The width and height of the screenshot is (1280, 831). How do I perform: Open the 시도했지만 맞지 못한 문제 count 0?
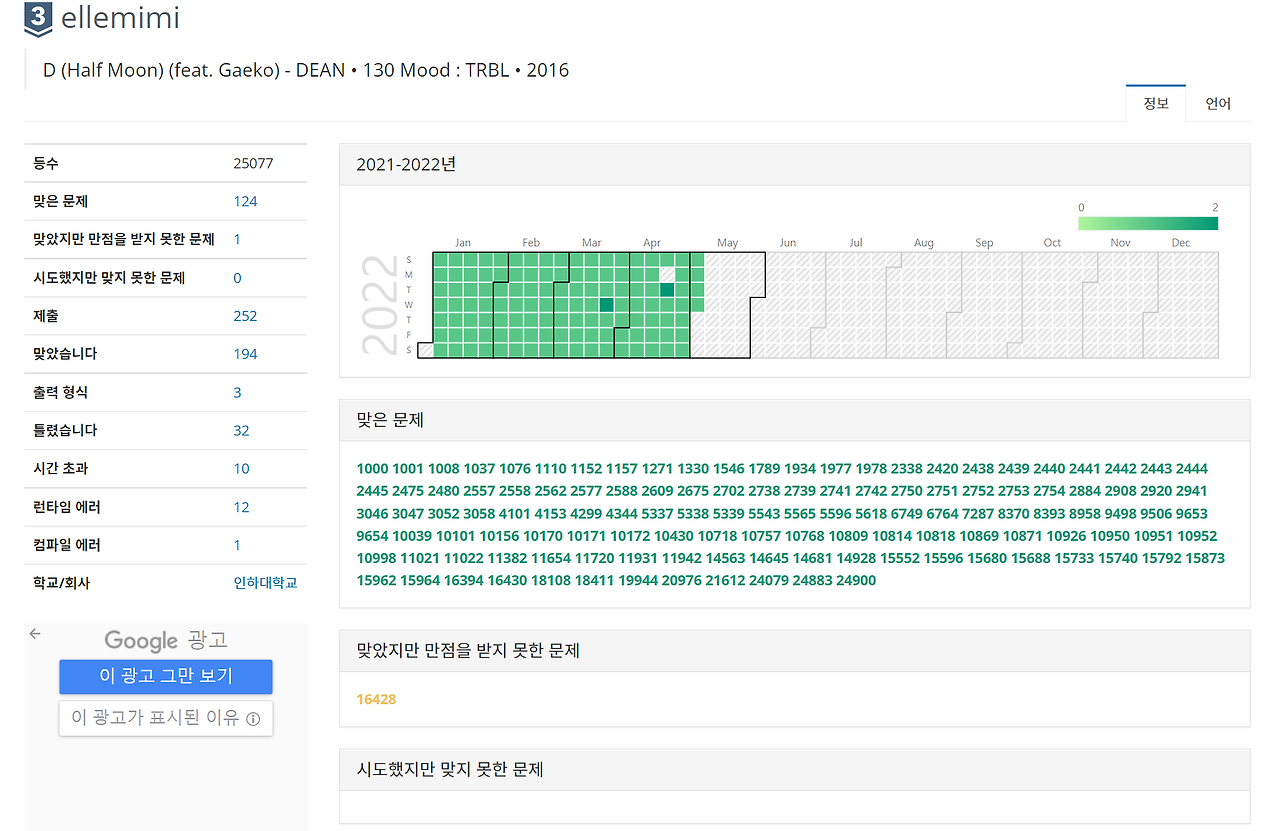point(237,278)
